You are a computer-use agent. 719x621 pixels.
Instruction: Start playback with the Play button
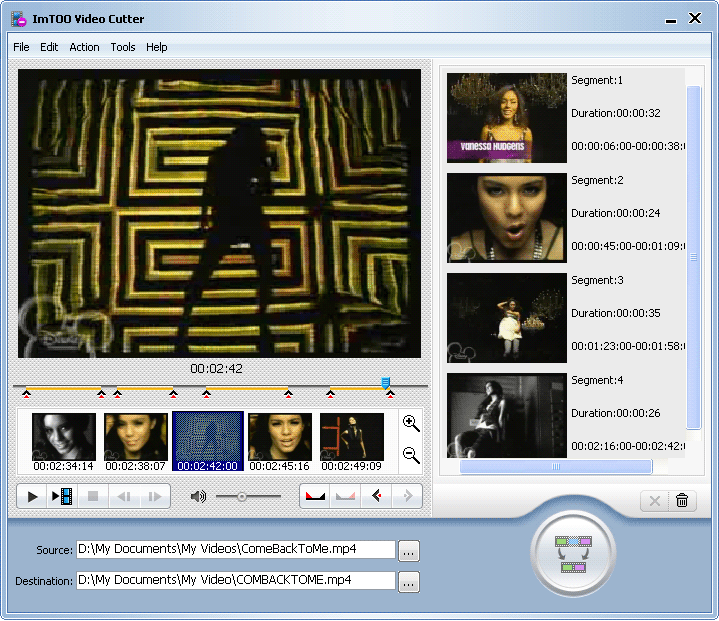coord(32,496)
